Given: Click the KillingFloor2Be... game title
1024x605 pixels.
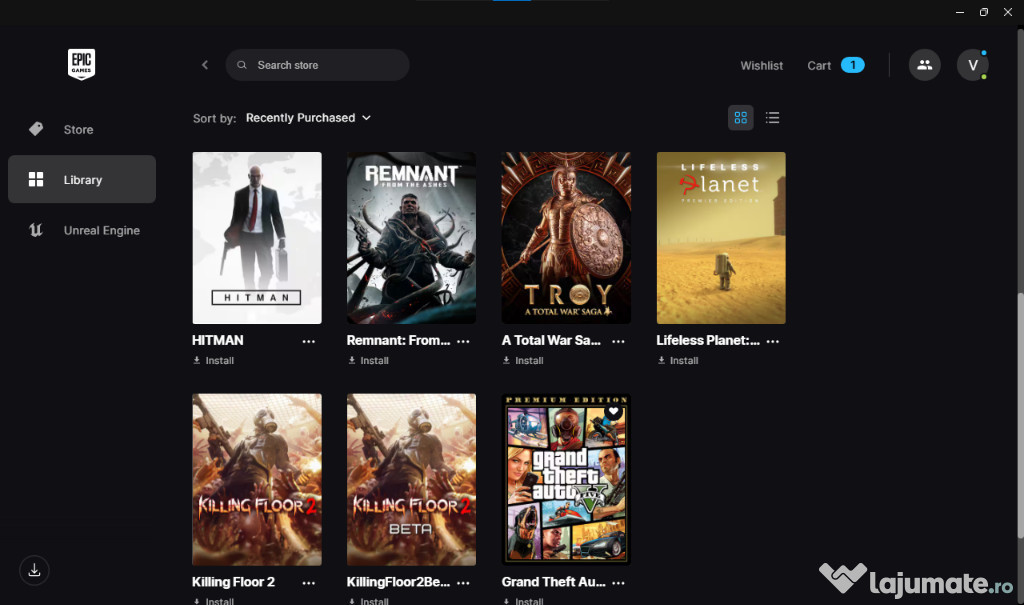Looking at the screenshot, I should pos(398,582).
